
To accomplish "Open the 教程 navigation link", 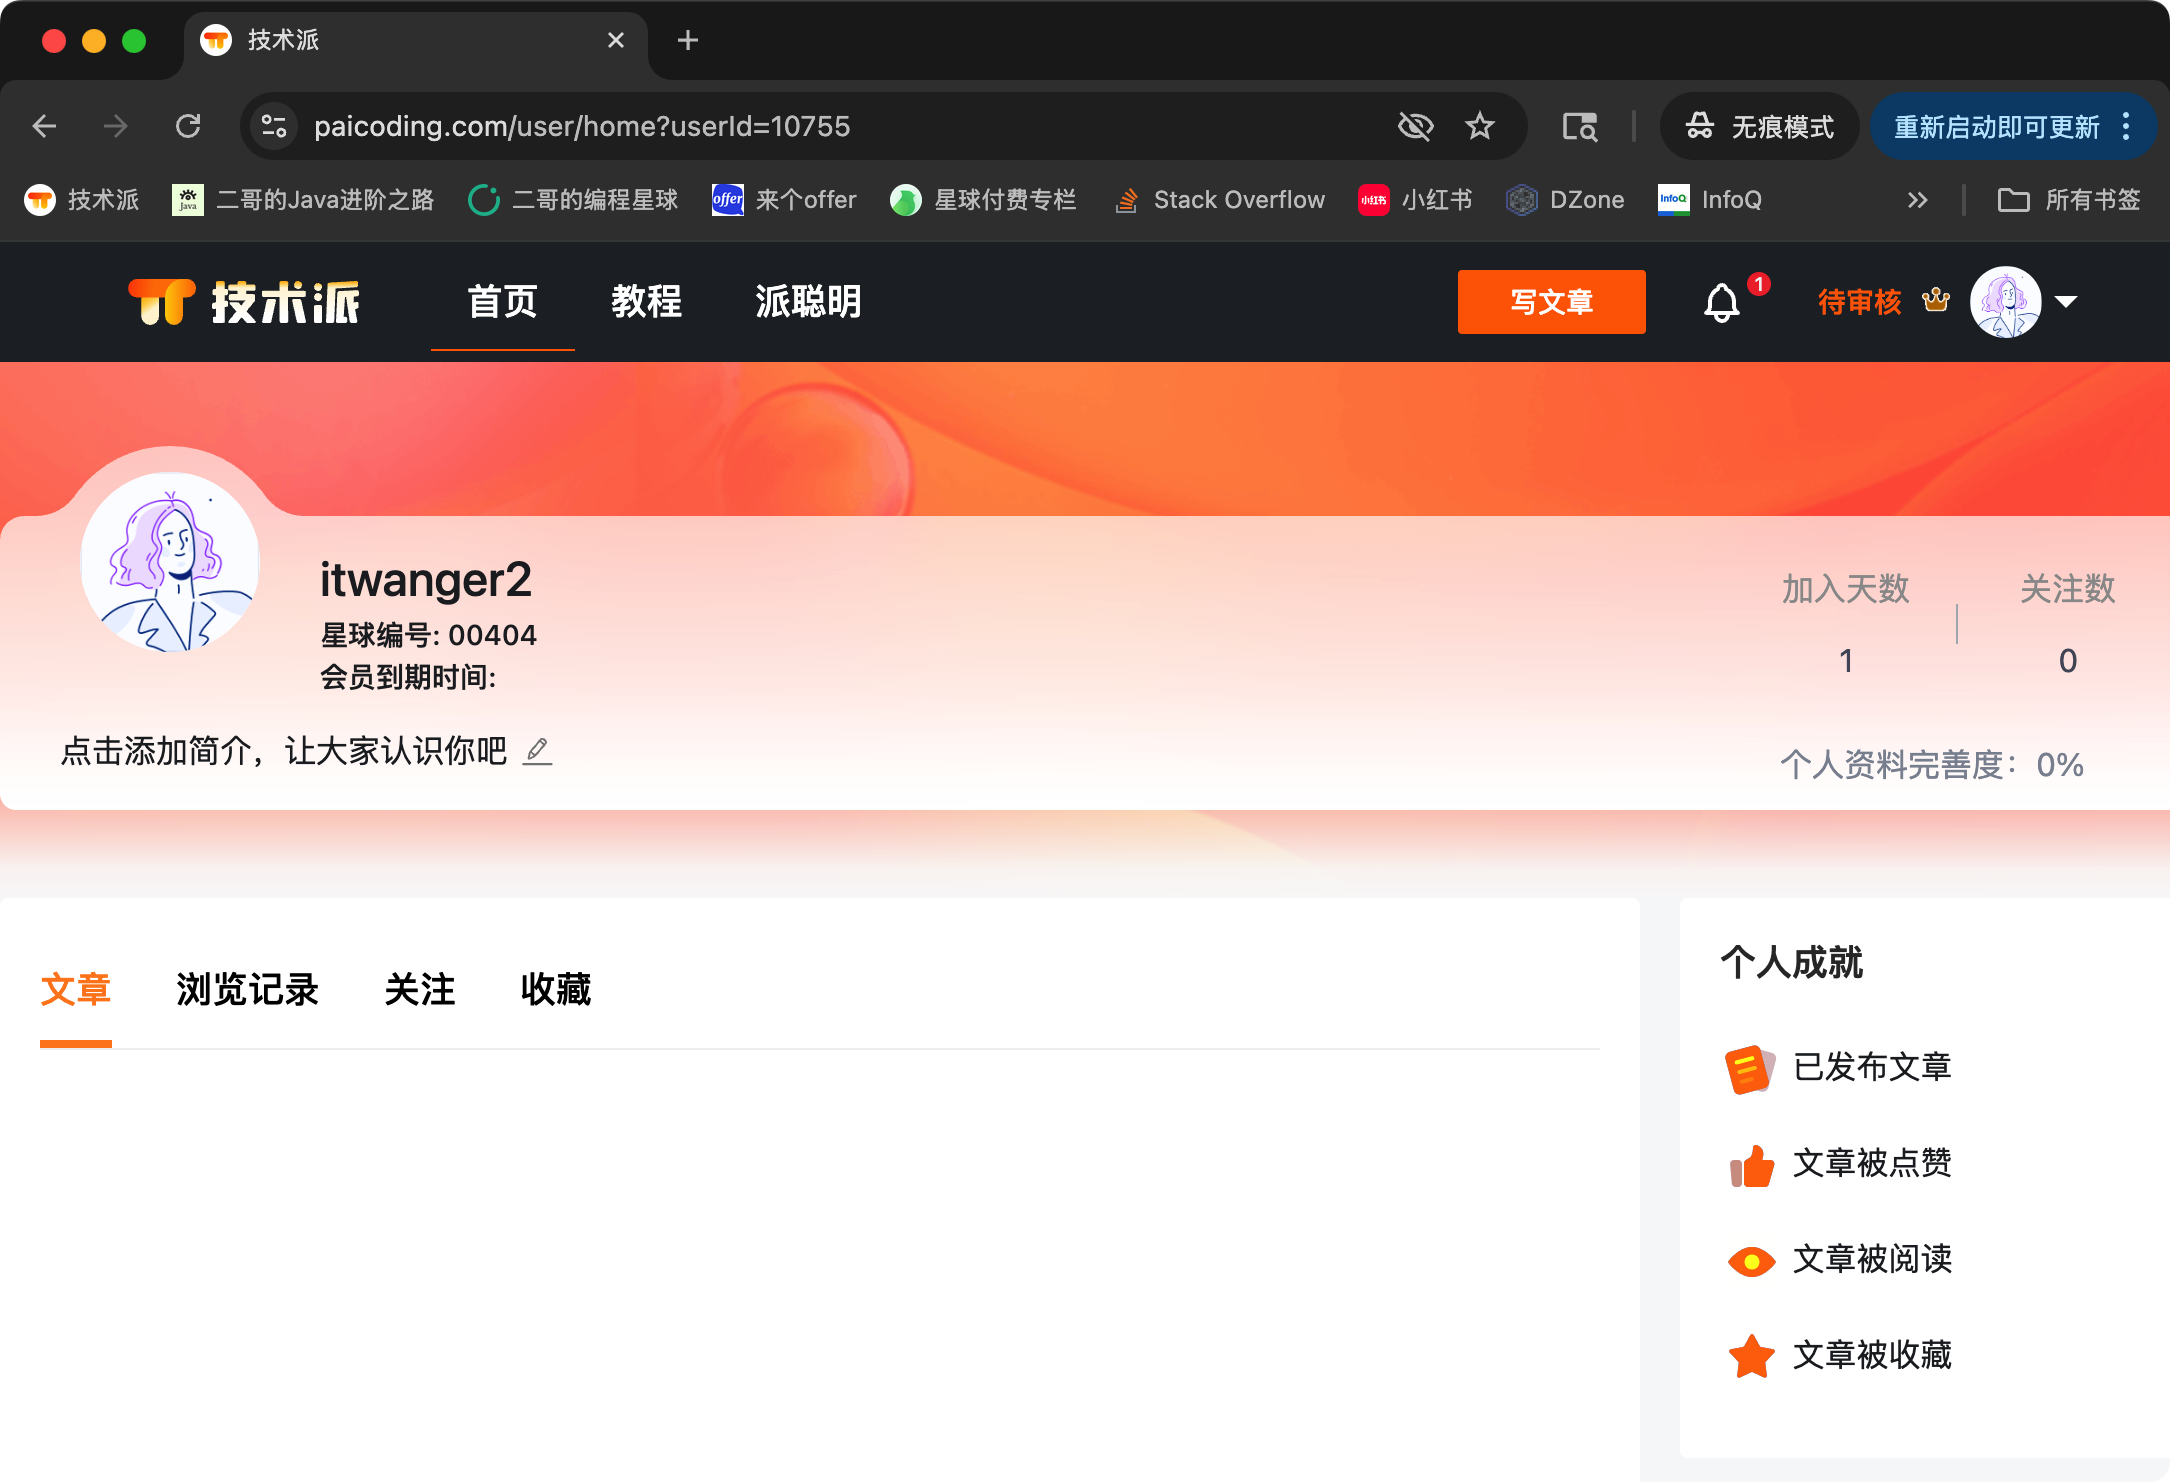I will click(x=646, y=301).
